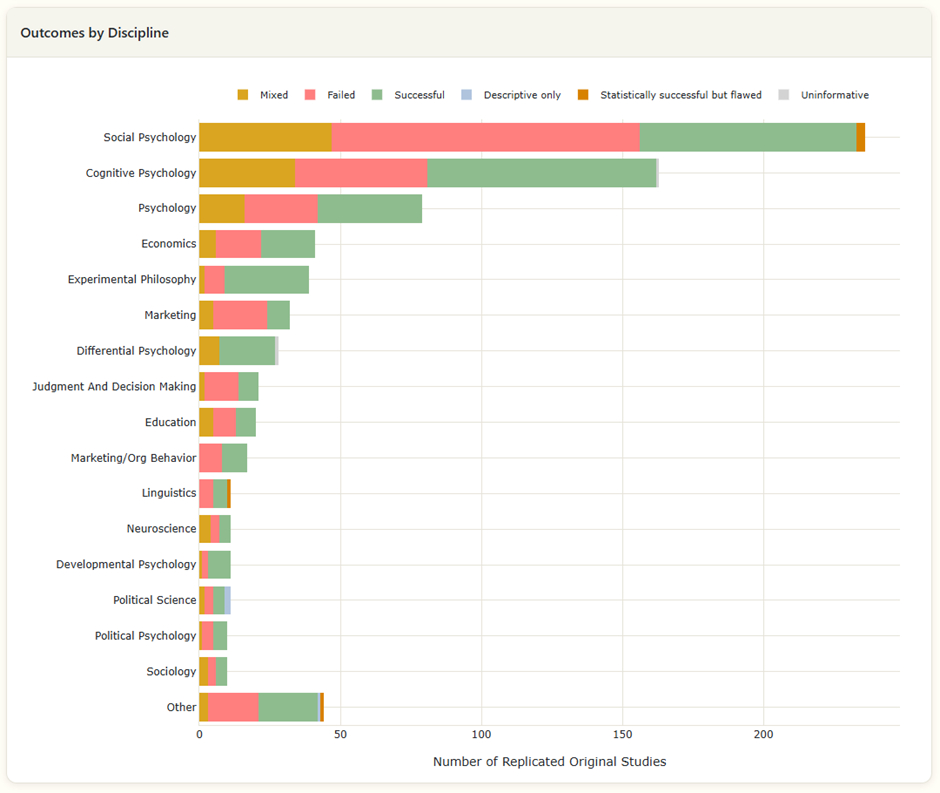This screenshot has height=793, width=940.
Task: Click the green Successful bar for Experimental Philosophy
Action: pos(266,280)
